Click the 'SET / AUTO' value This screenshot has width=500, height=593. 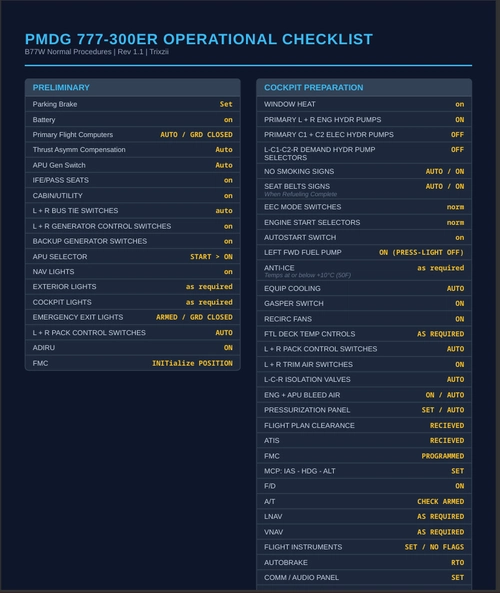[x=443, y=410]
